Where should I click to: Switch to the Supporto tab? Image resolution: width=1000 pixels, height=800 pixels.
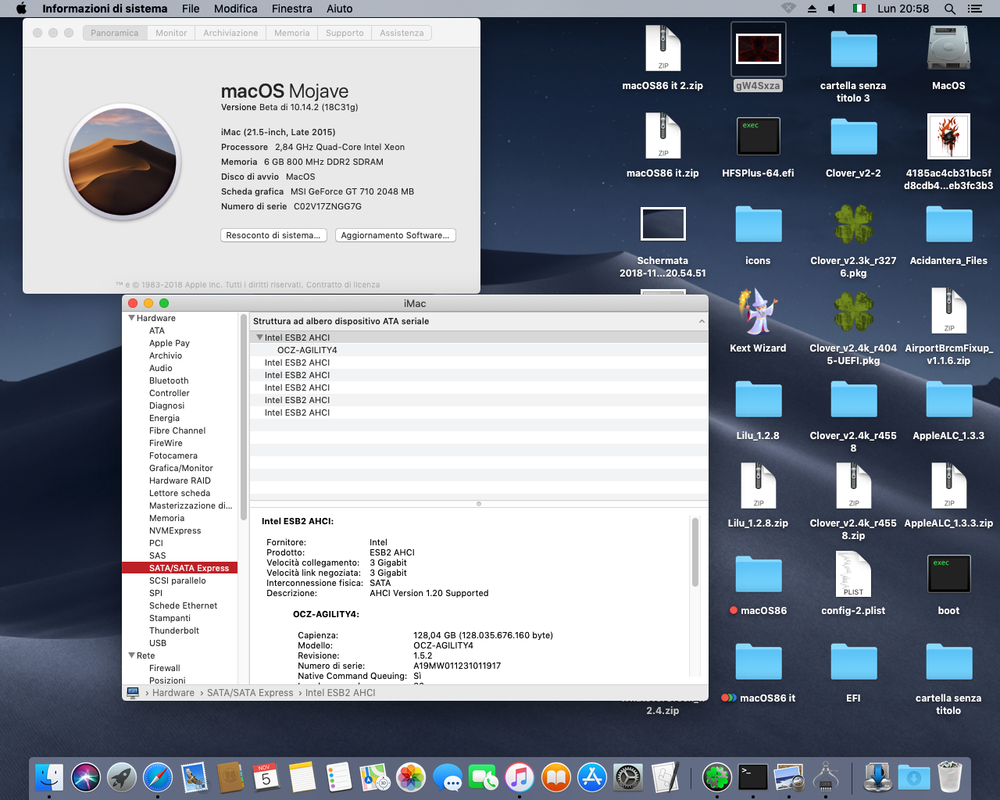click(344, 33)
